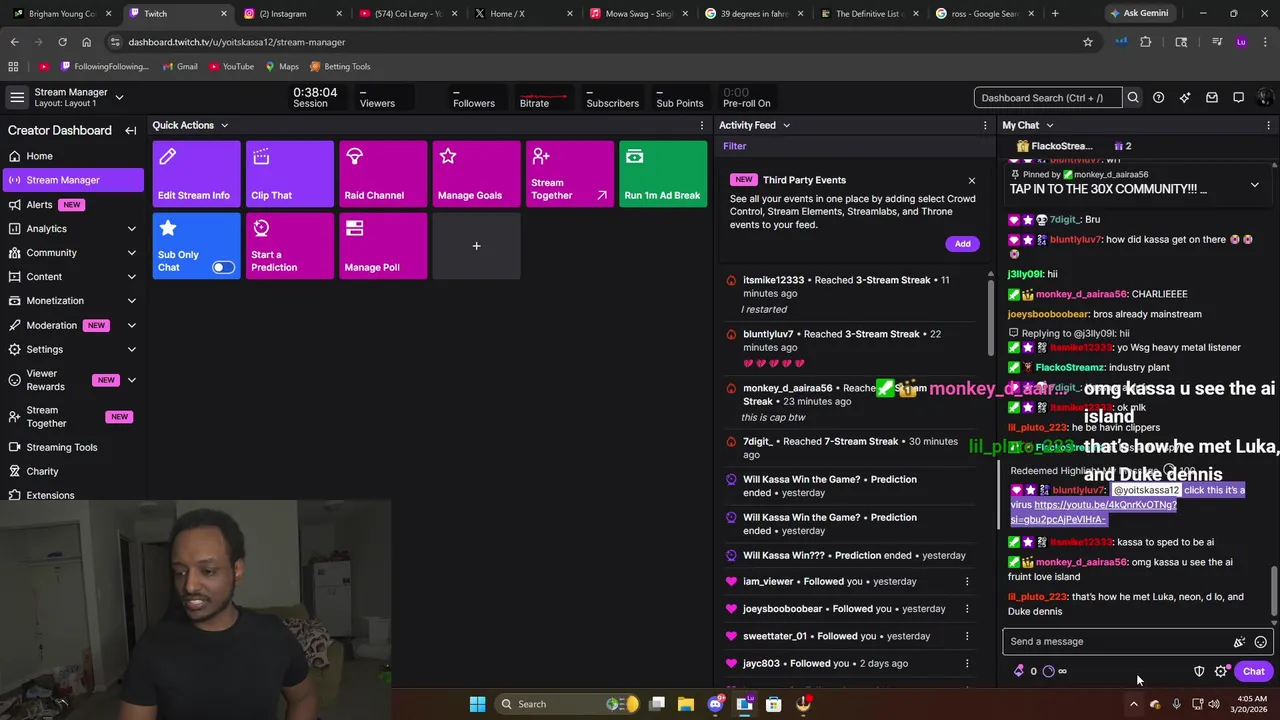Open Settings section in the sidebar
1280x720 pixels.
click(72, 349)
